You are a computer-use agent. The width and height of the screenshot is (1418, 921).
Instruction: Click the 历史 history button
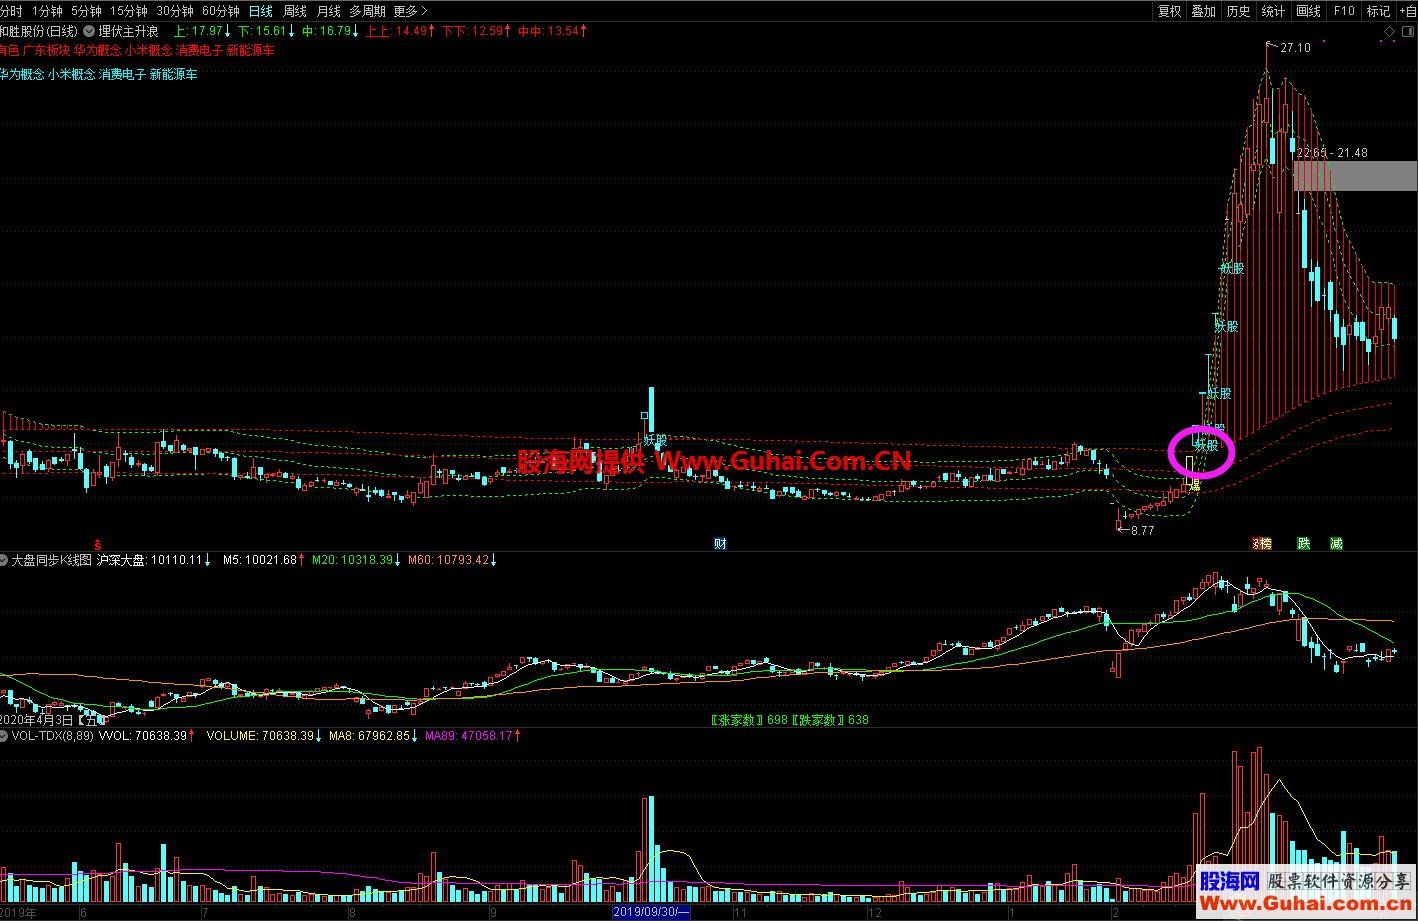point(1238,11)
